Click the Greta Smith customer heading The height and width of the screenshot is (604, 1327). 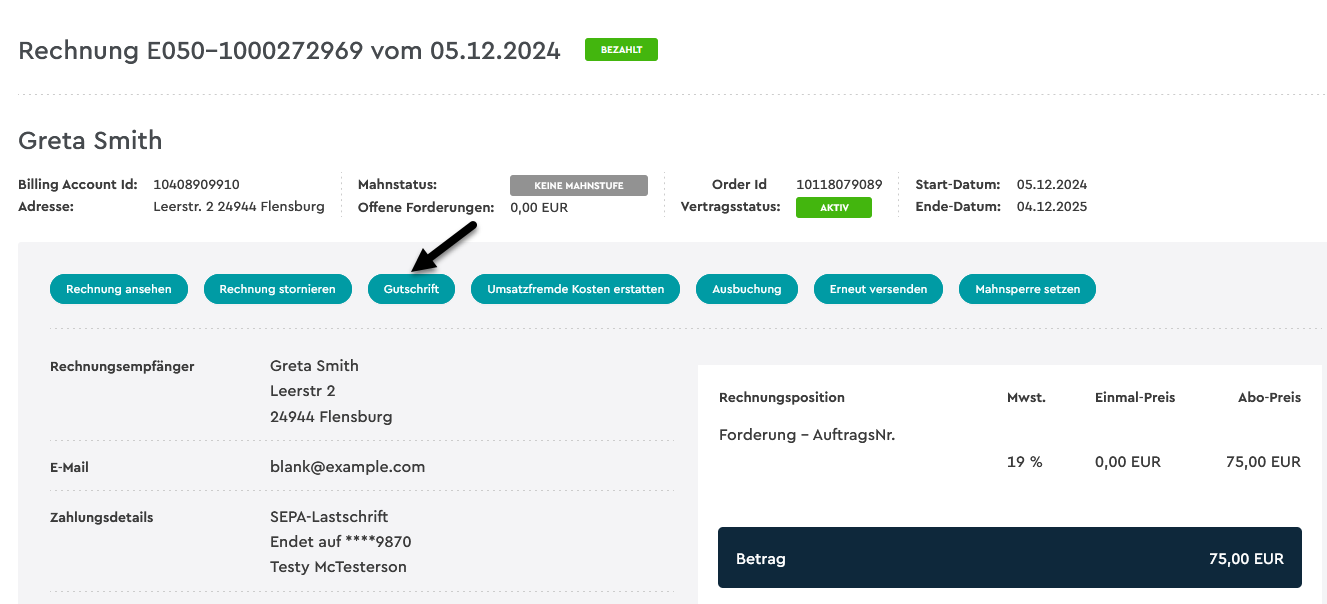[x=90, y=140]
